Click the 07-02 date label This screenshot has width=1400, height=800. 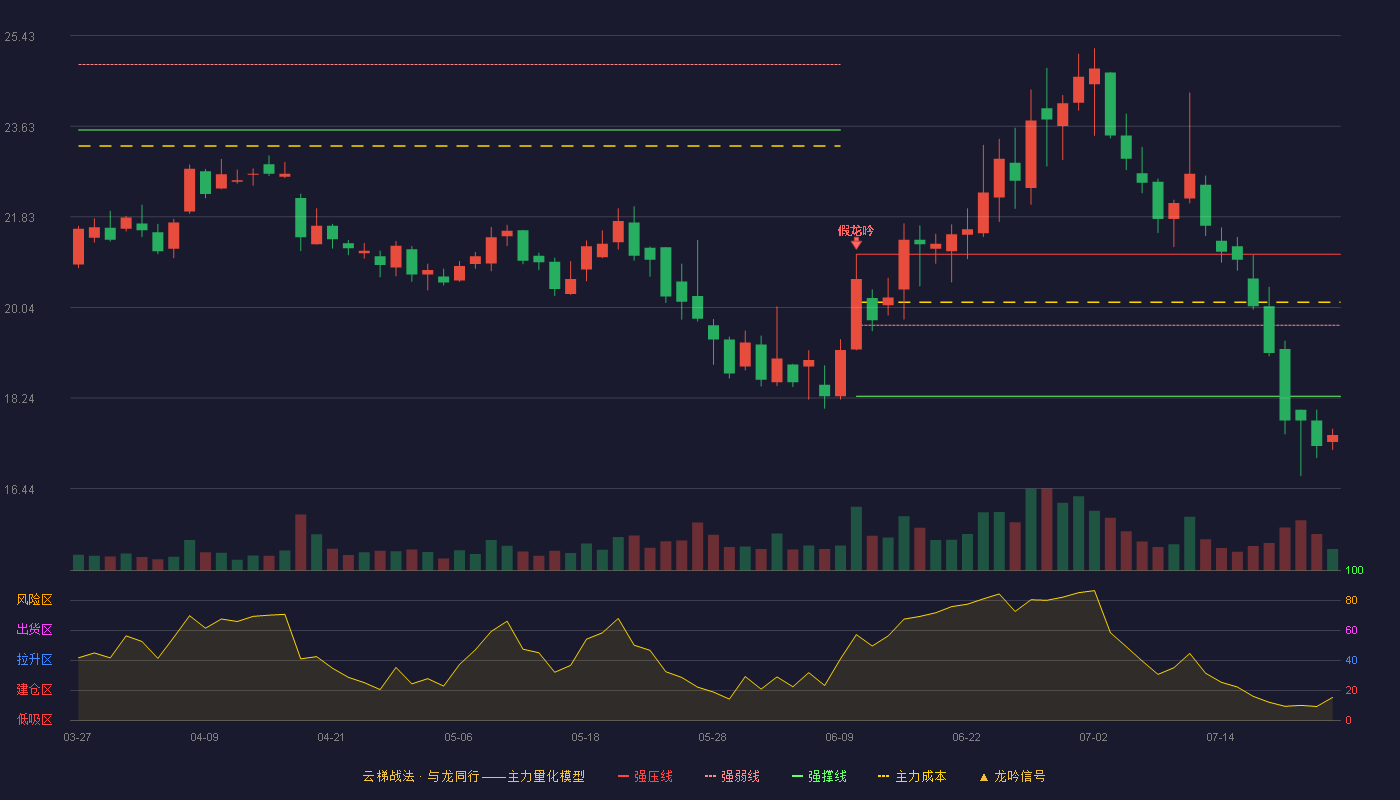1093,737
